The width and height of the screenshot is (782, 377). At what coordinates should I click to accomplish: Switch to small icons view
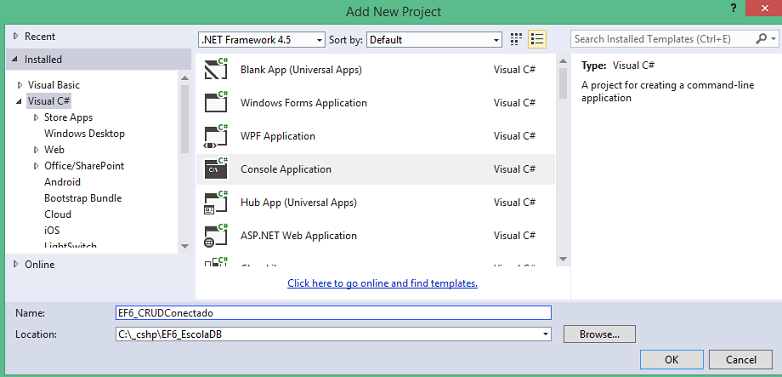(x=517, y=39)
